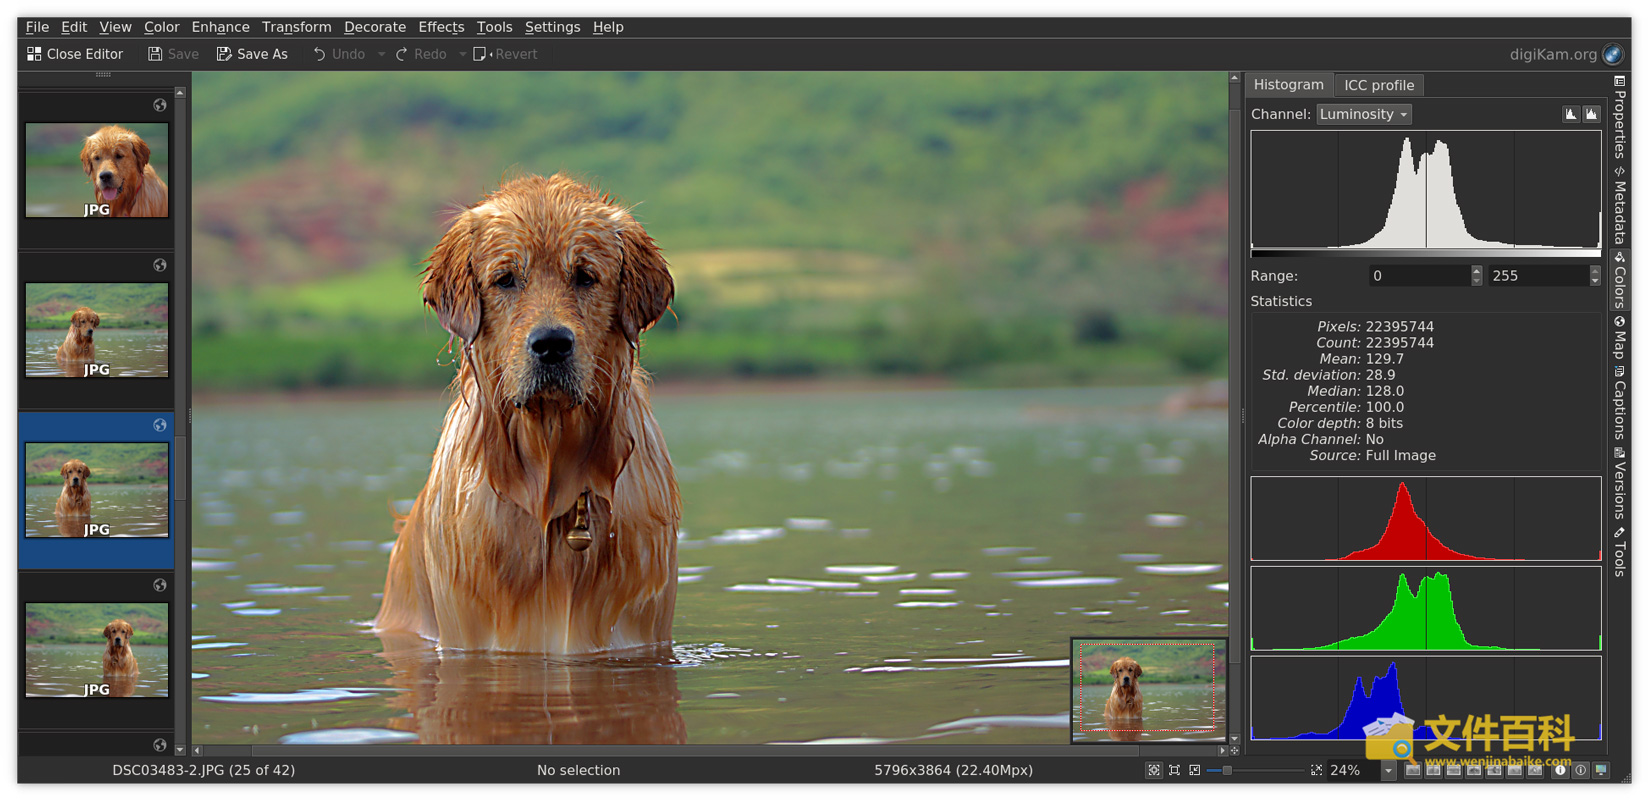The height and width of the screenshot is (800, 1648).
Task: Click the 24% zoom level field
Action: click(x=1353, y=770)
